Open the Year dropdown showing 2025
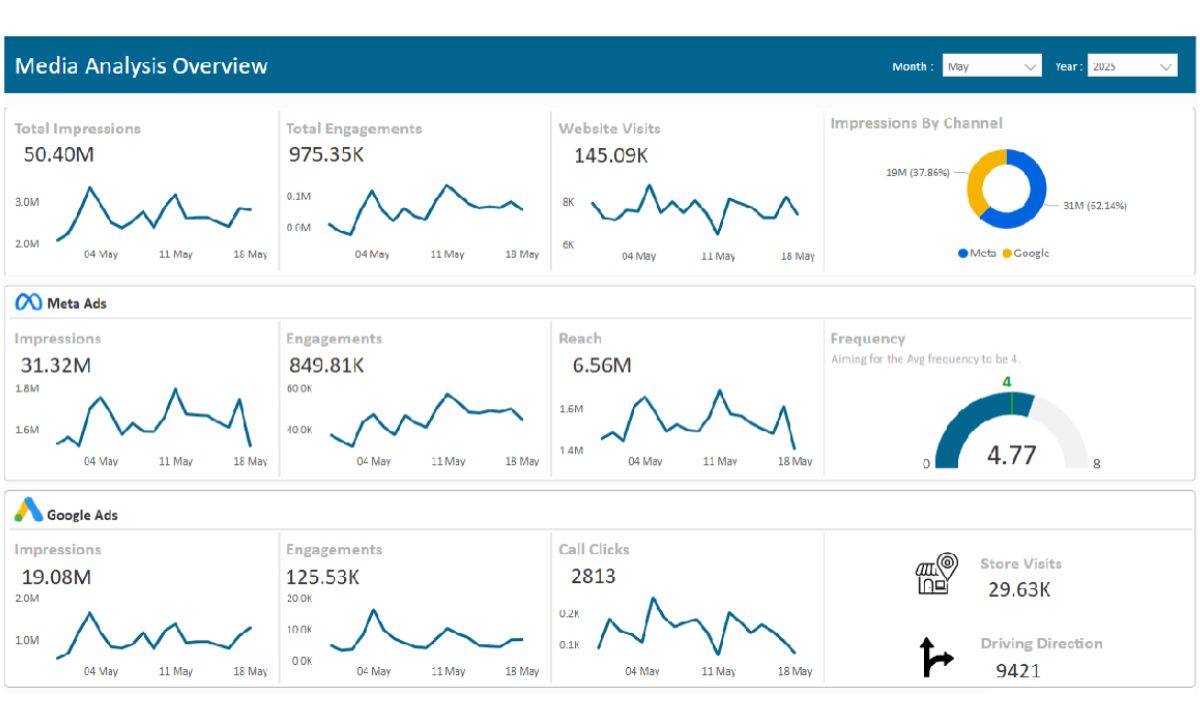The height and width of the screenshot is (720, 1200). (1132, 66)
